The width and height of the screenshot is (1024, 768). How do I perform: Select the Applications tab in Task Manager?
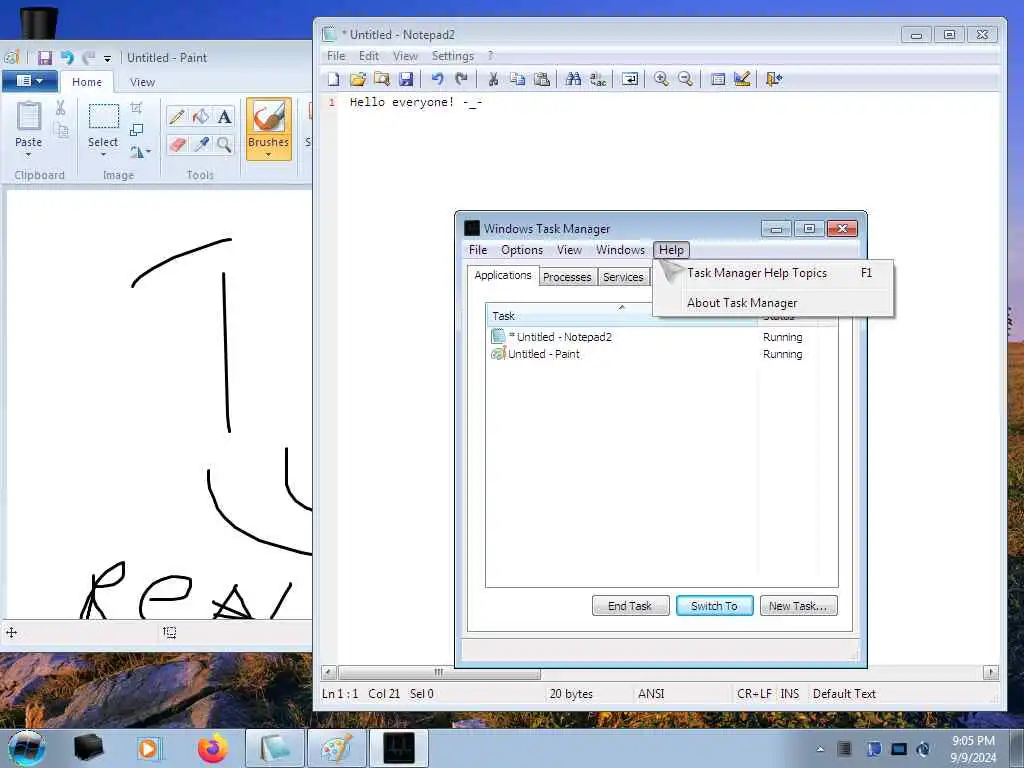point(503,275)
